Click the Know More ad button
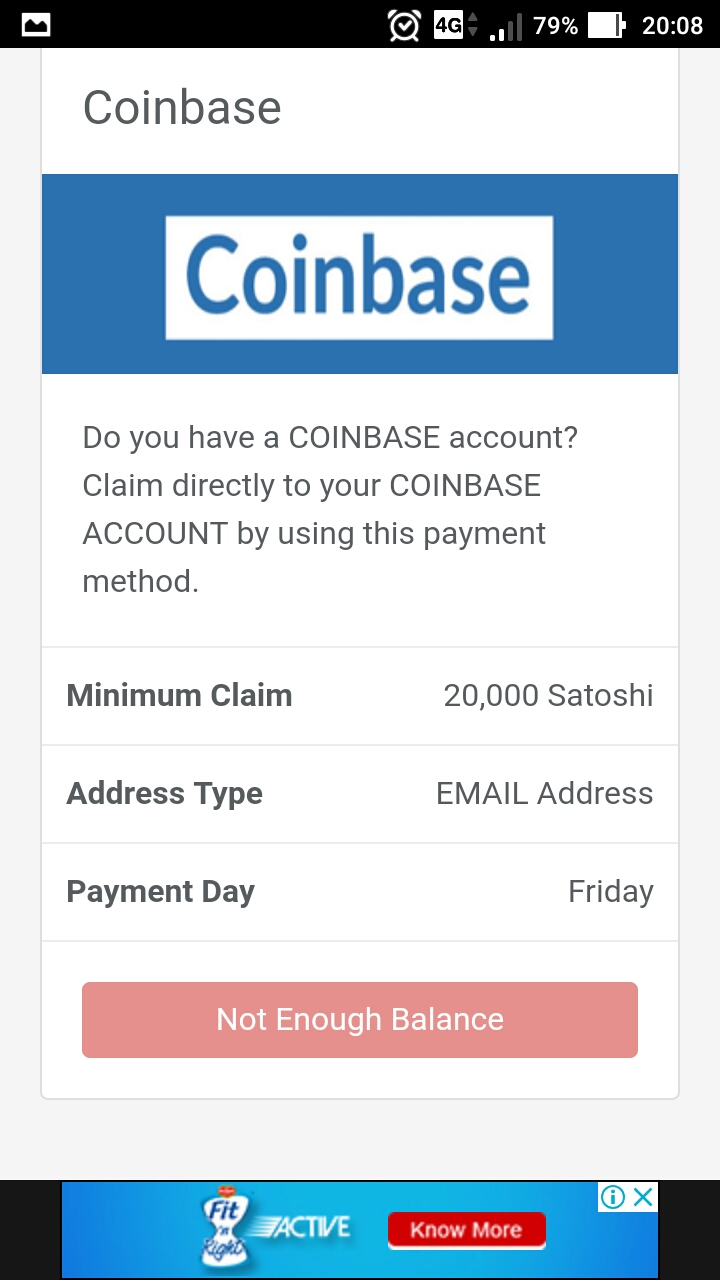The width and height of the screenshot is (720, 1280). pyautogui.click(x=466, y=1230)
